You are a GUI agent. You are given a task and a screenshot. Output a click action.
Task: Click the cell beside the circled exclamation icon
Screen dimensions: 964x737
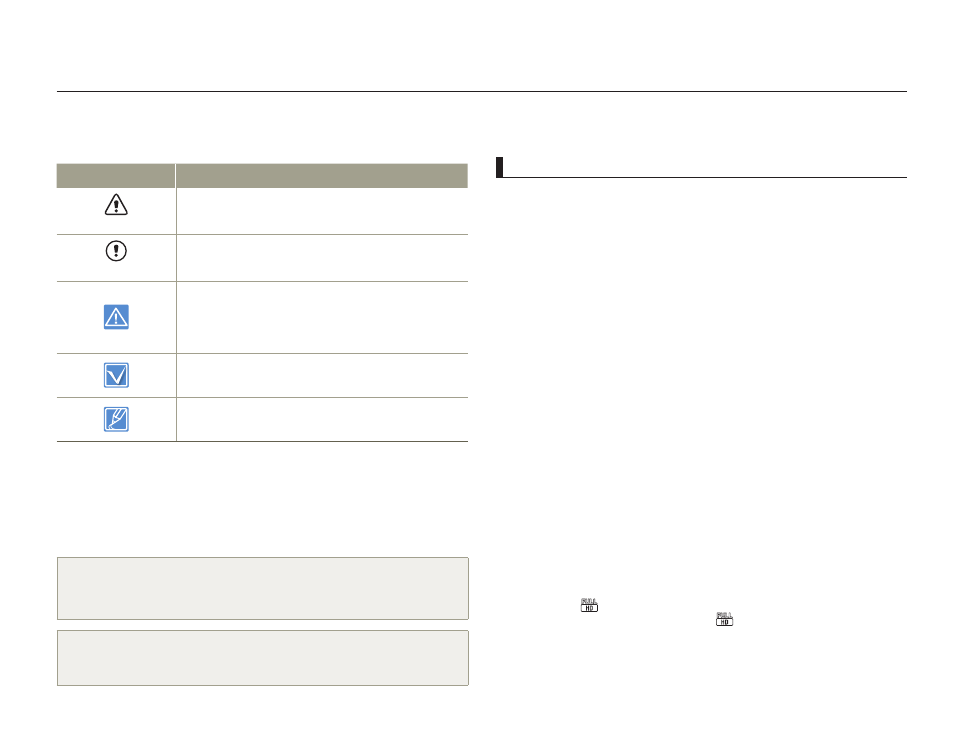[322, 257]
